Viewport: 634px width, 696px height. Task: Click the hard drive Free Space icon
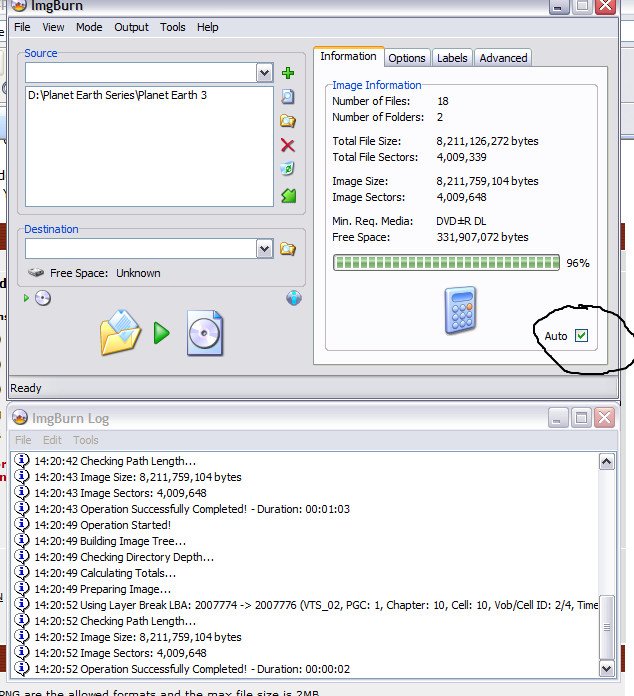pyautogui.click(x=36, y=272)
